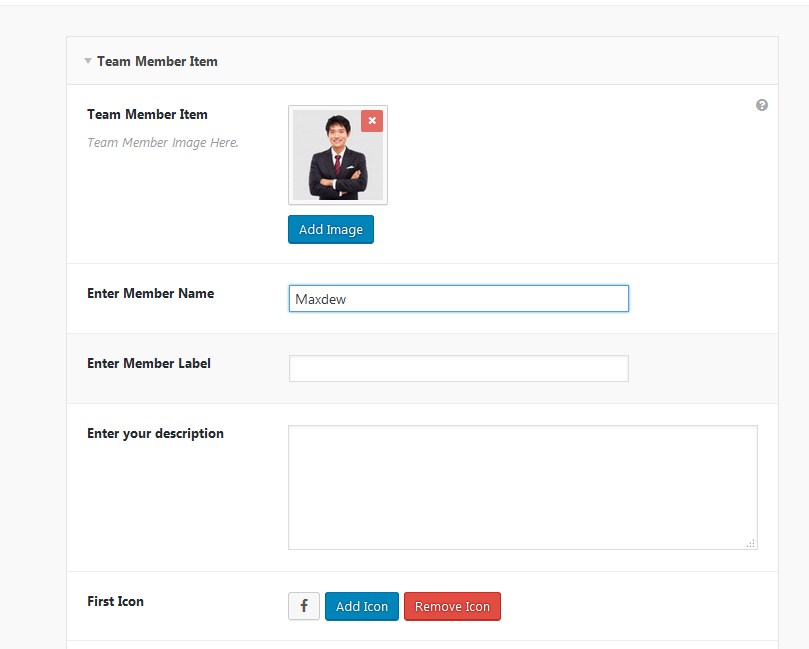Select the team member photo thumbnail

338,155
